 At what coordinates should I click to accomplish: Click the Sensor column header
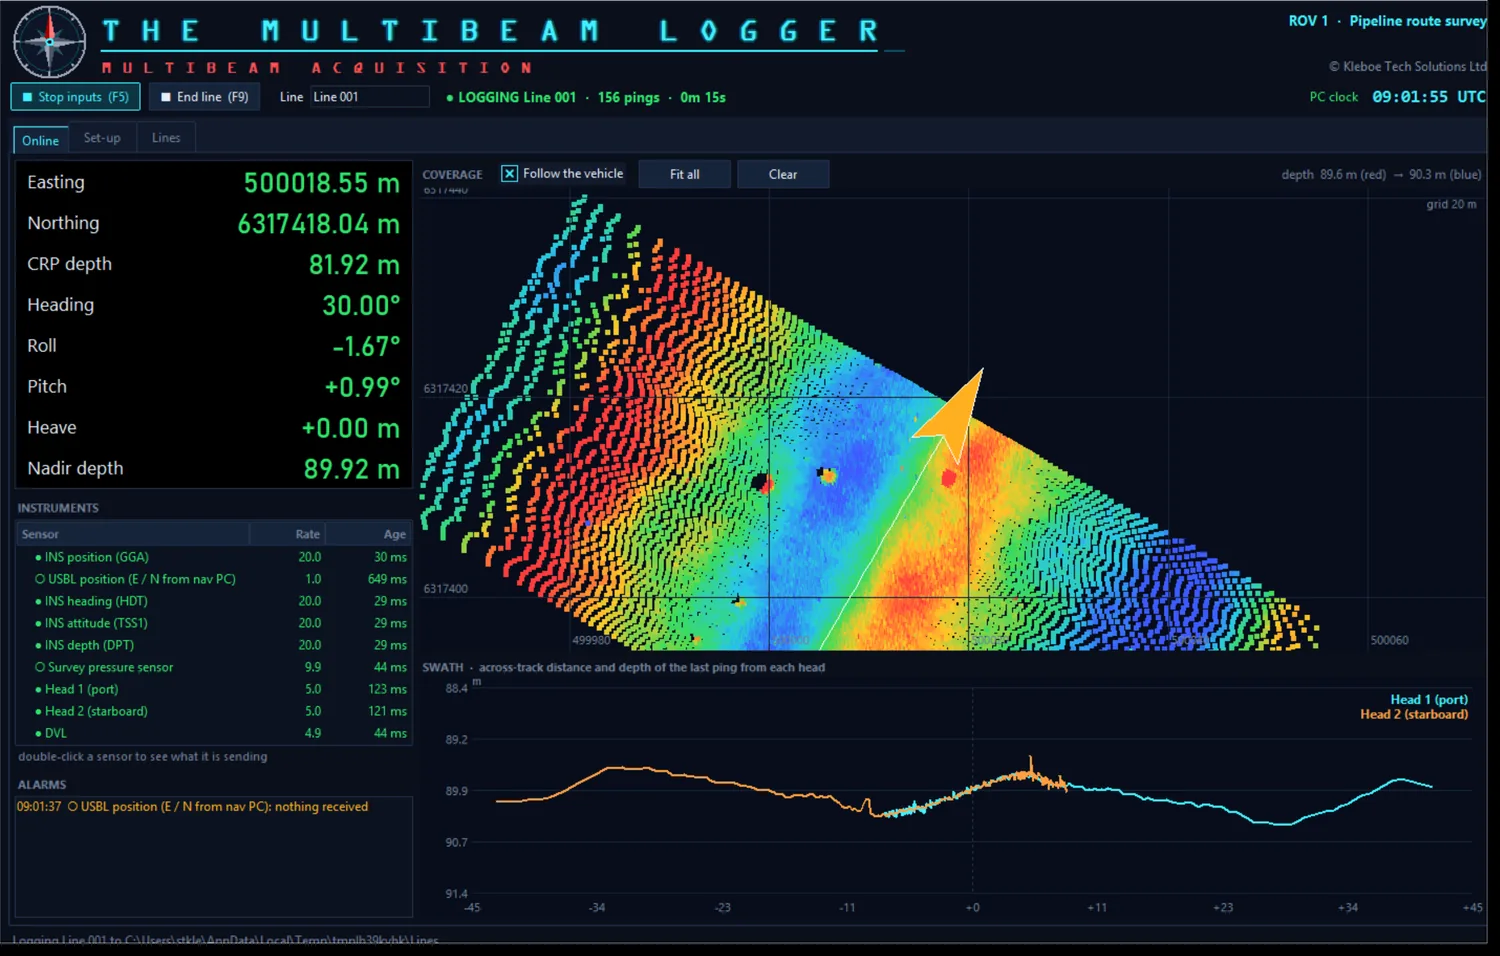(133, 534)
